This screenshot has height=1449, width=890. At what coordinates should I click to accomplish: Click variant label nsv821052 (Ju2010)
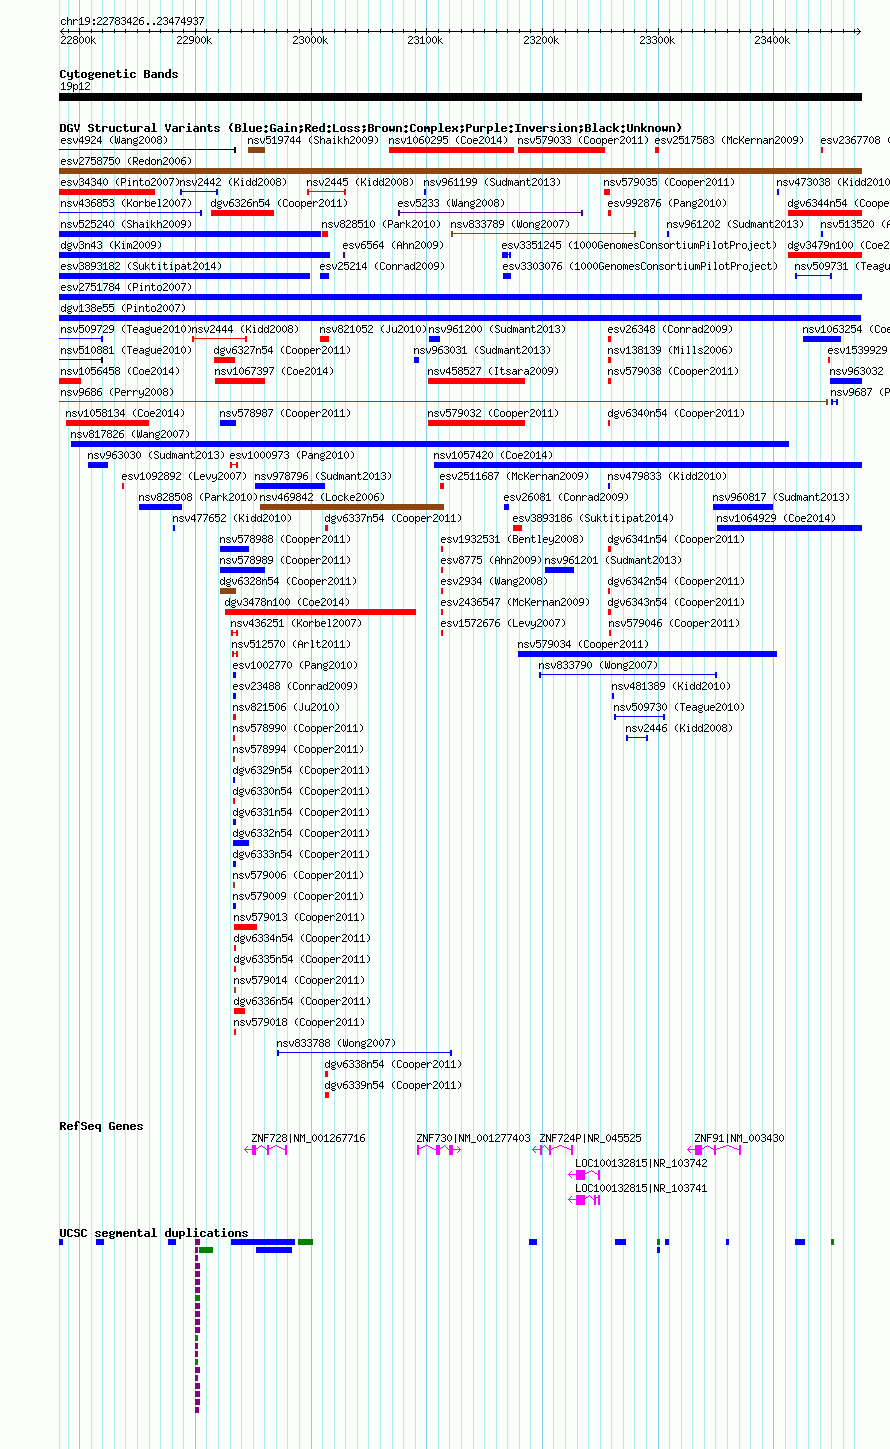tap(373, 329)
